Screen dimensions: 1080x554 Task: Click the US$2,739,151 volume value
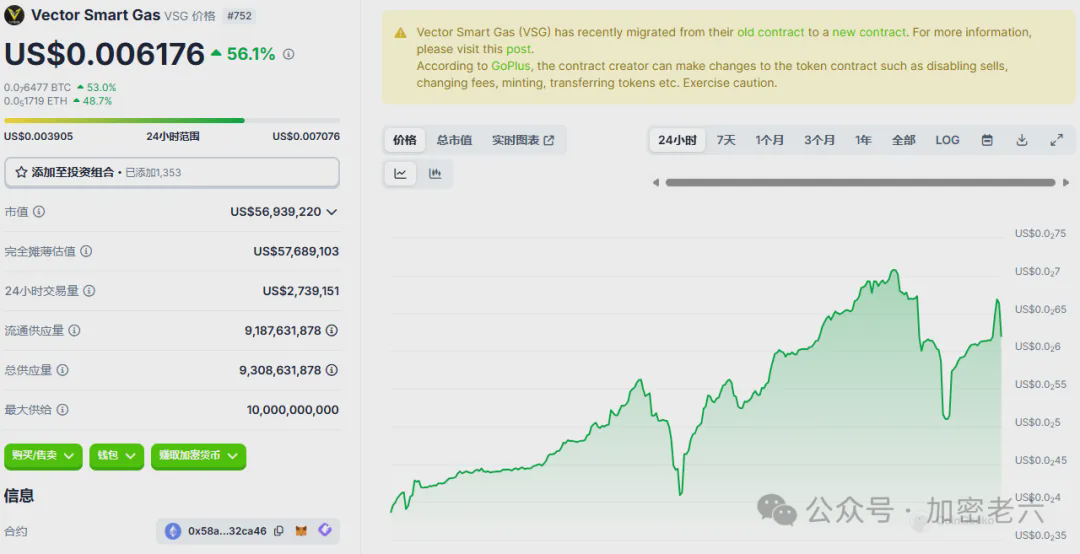point(301,291)
